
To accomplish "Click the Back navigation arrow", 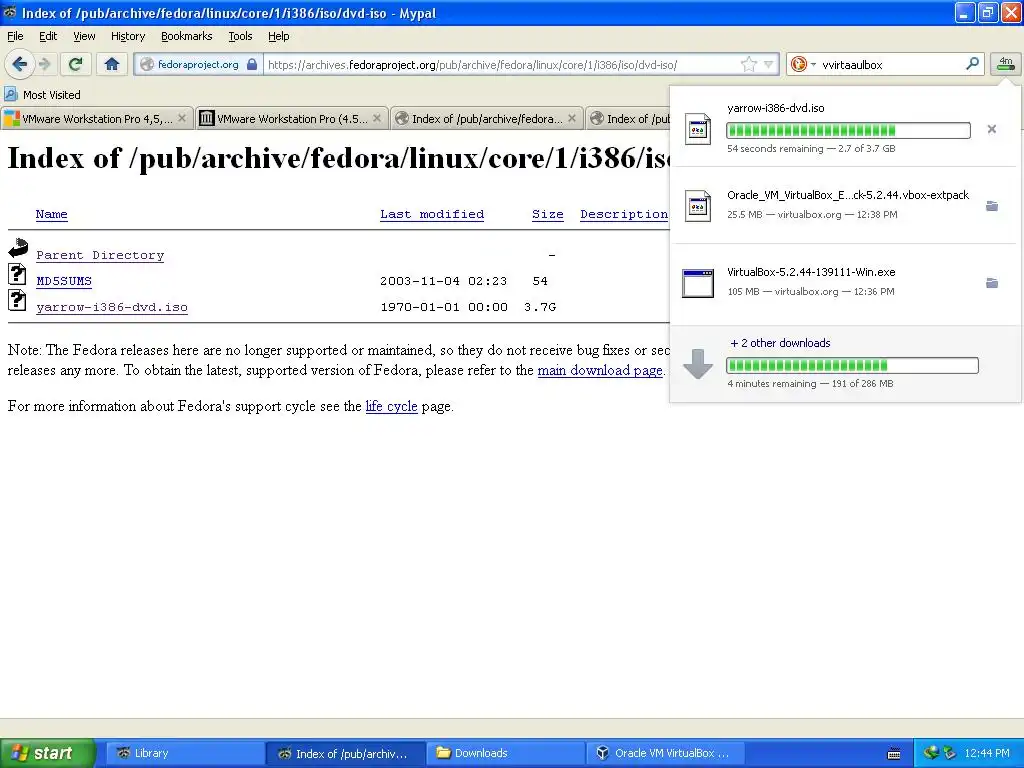I will (19, 64).
